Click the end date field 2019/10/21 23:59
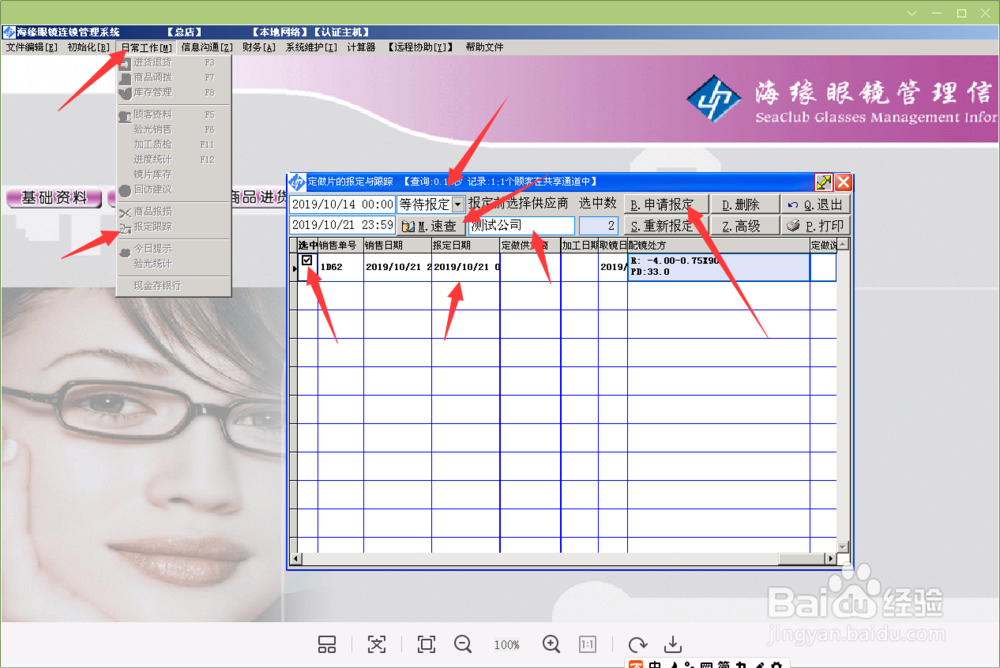Image resolution: width=1000 pixels, height=668 pixels. pos(342,225)
